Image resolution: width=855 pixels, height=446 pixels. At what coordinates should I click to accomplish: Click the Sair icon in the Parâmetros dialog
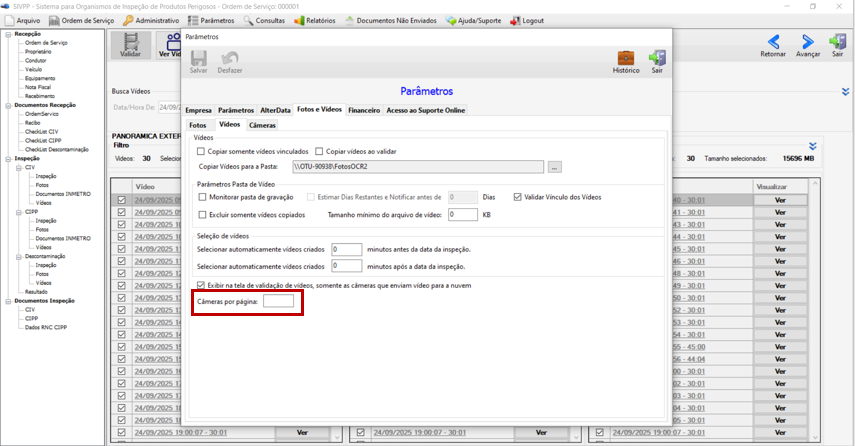[x=657, y=58]
